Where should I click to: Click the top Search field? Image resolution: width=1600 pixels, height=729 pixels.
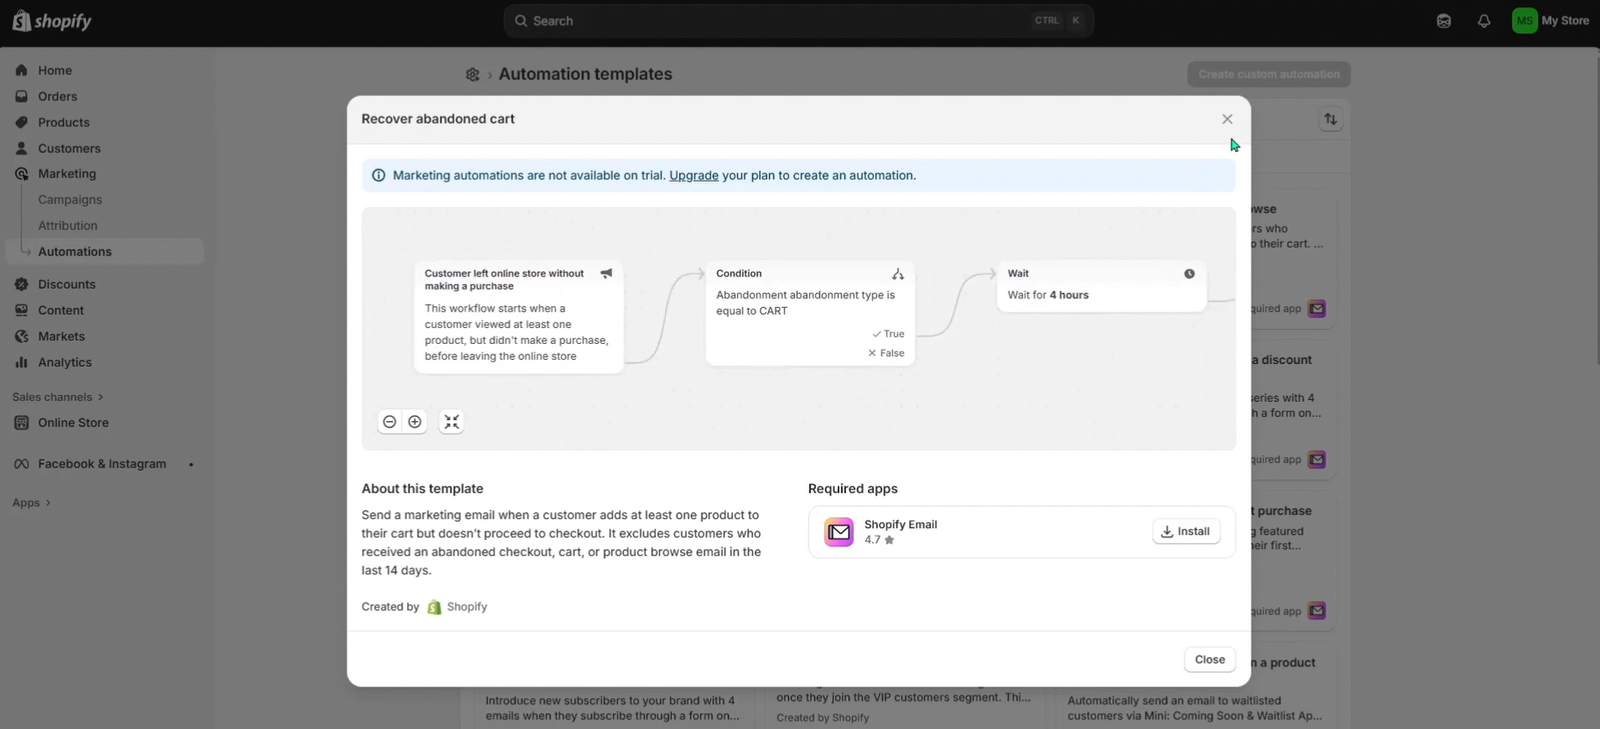pos(798,21)
